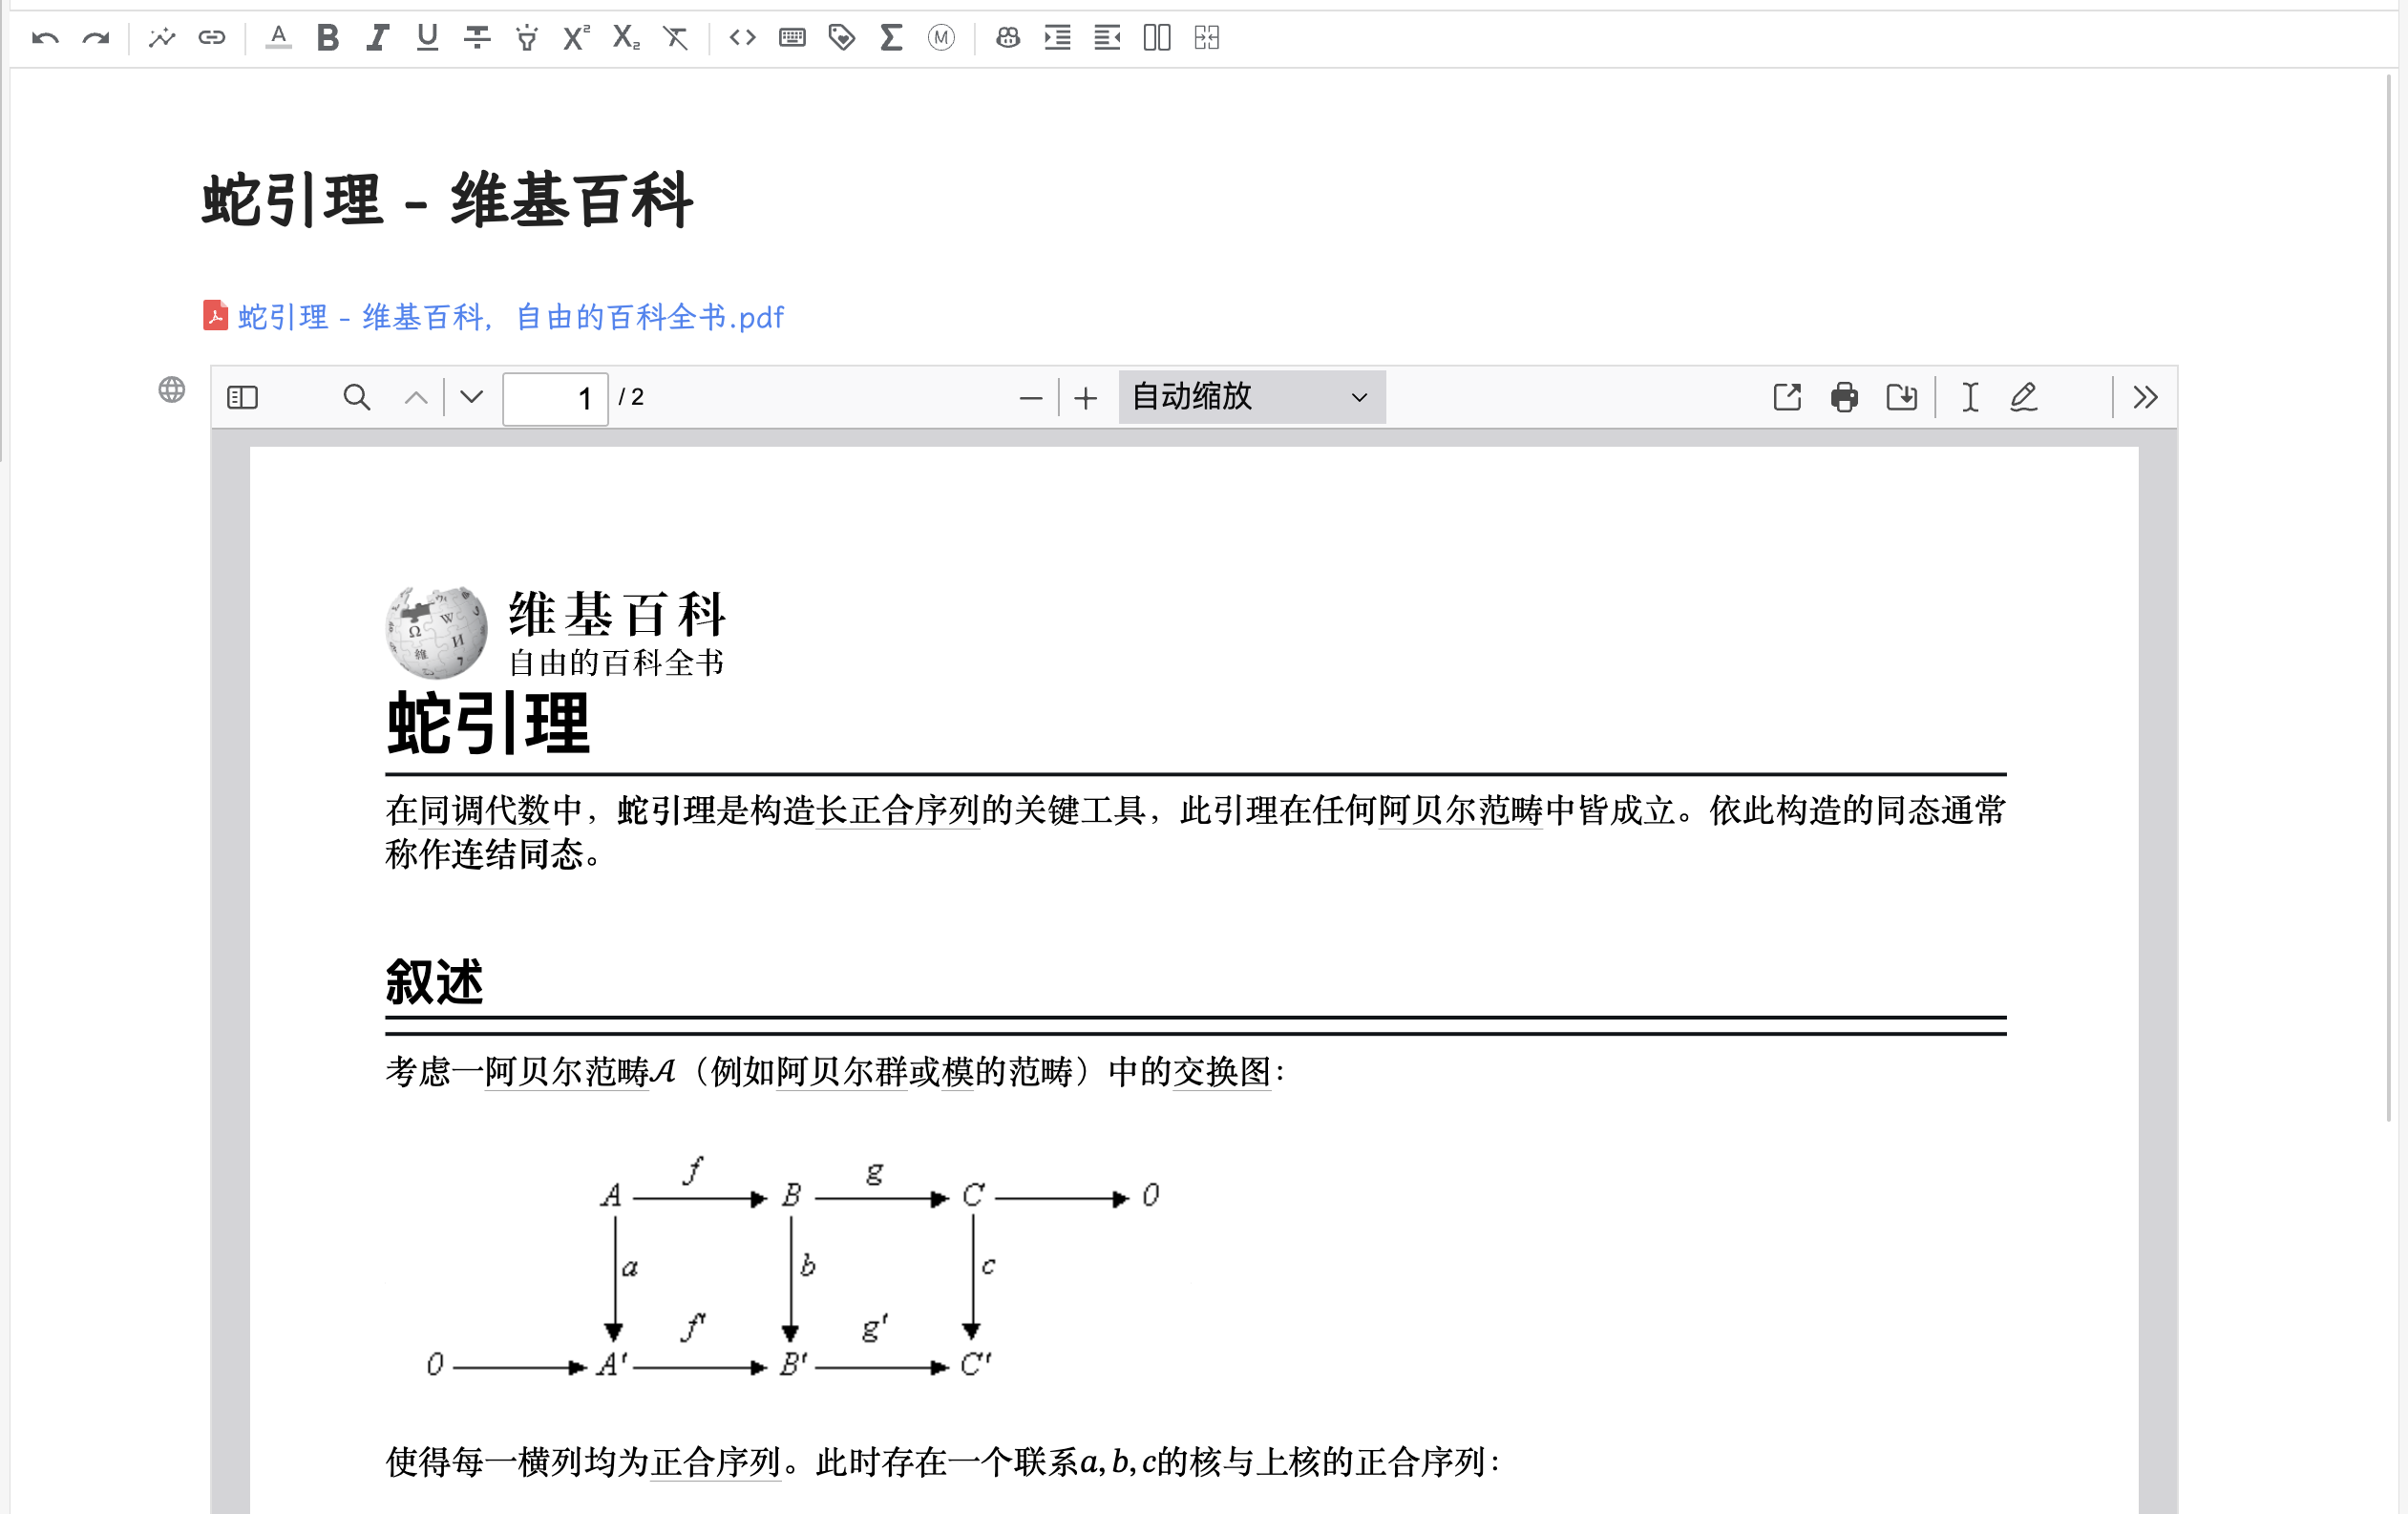The height and width of the screenshot is (1514, 2408).
Task: Toggle the PDF sidebar panel
Action: [x=241, y=397]
